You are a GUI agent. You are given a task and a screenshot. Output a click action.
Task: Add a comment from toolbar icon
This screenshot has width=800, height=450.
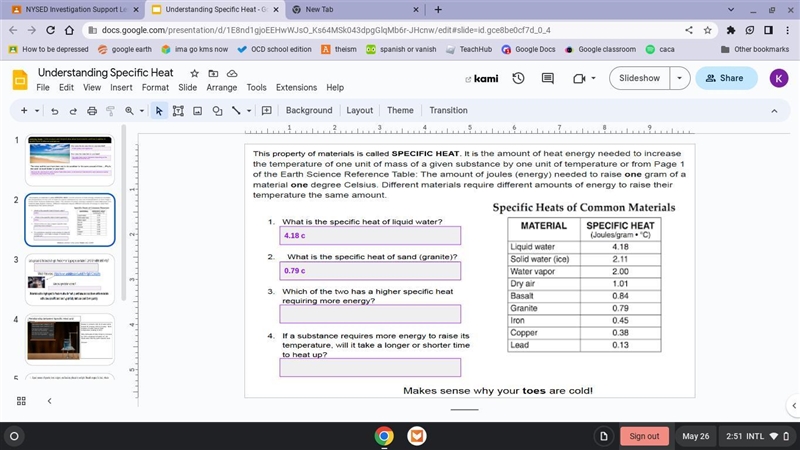[x=266, y=111]
